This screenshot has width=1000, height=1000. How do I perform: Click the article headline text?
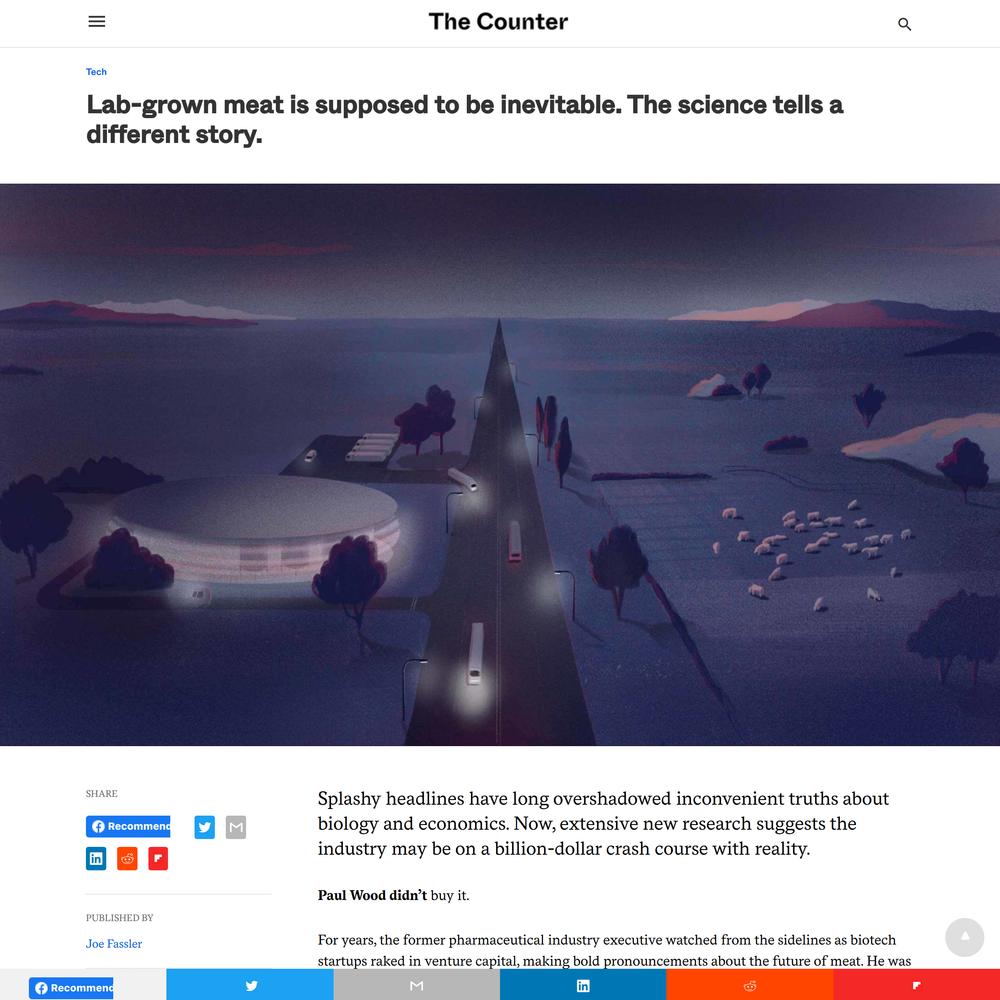click(x=464, y=119)
